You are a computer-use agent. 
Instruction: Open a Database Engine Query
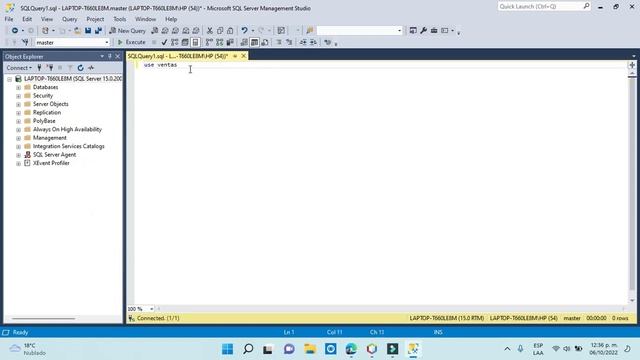click(155, 31)
